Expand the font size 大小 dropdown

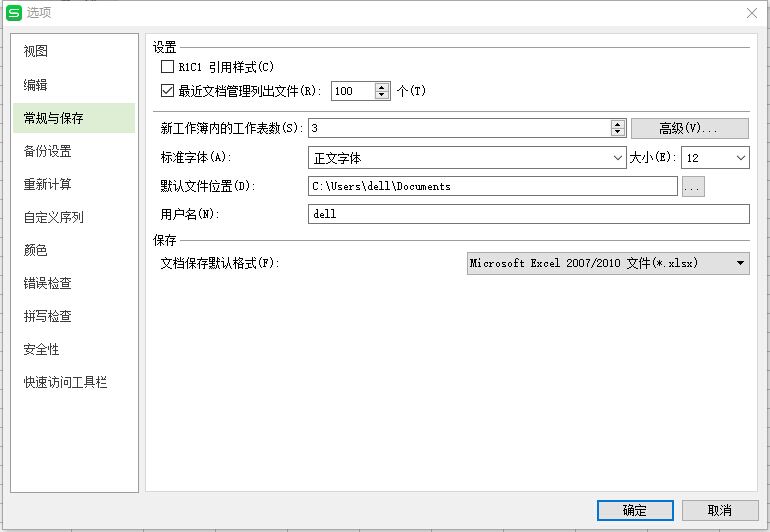[740, 158]
